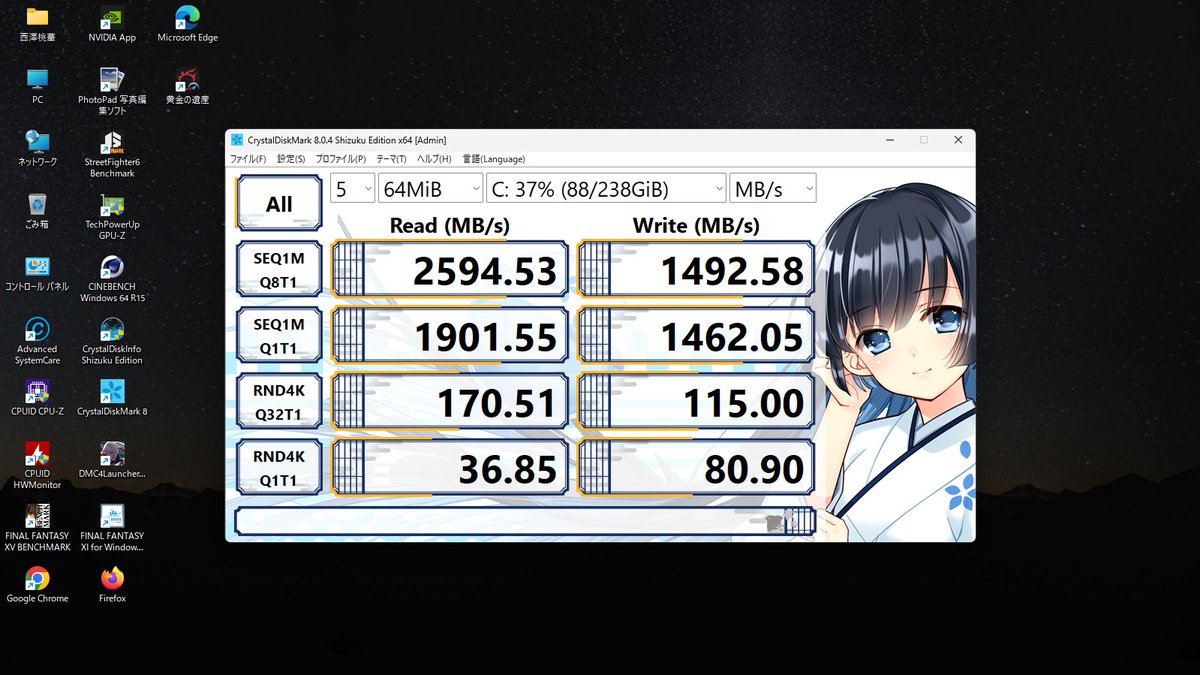The width and height of the screenshot is (1200, 675).
Task: Launch Advanced SystemCare from the desktop
Action: point(37,340)
